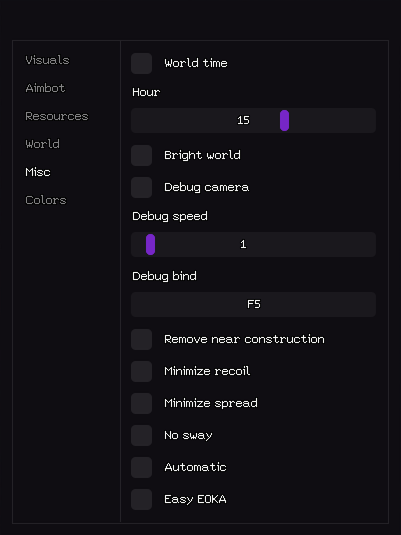
Task: Click the value 15 on Hour slider
Action: (x=243, y=120)
